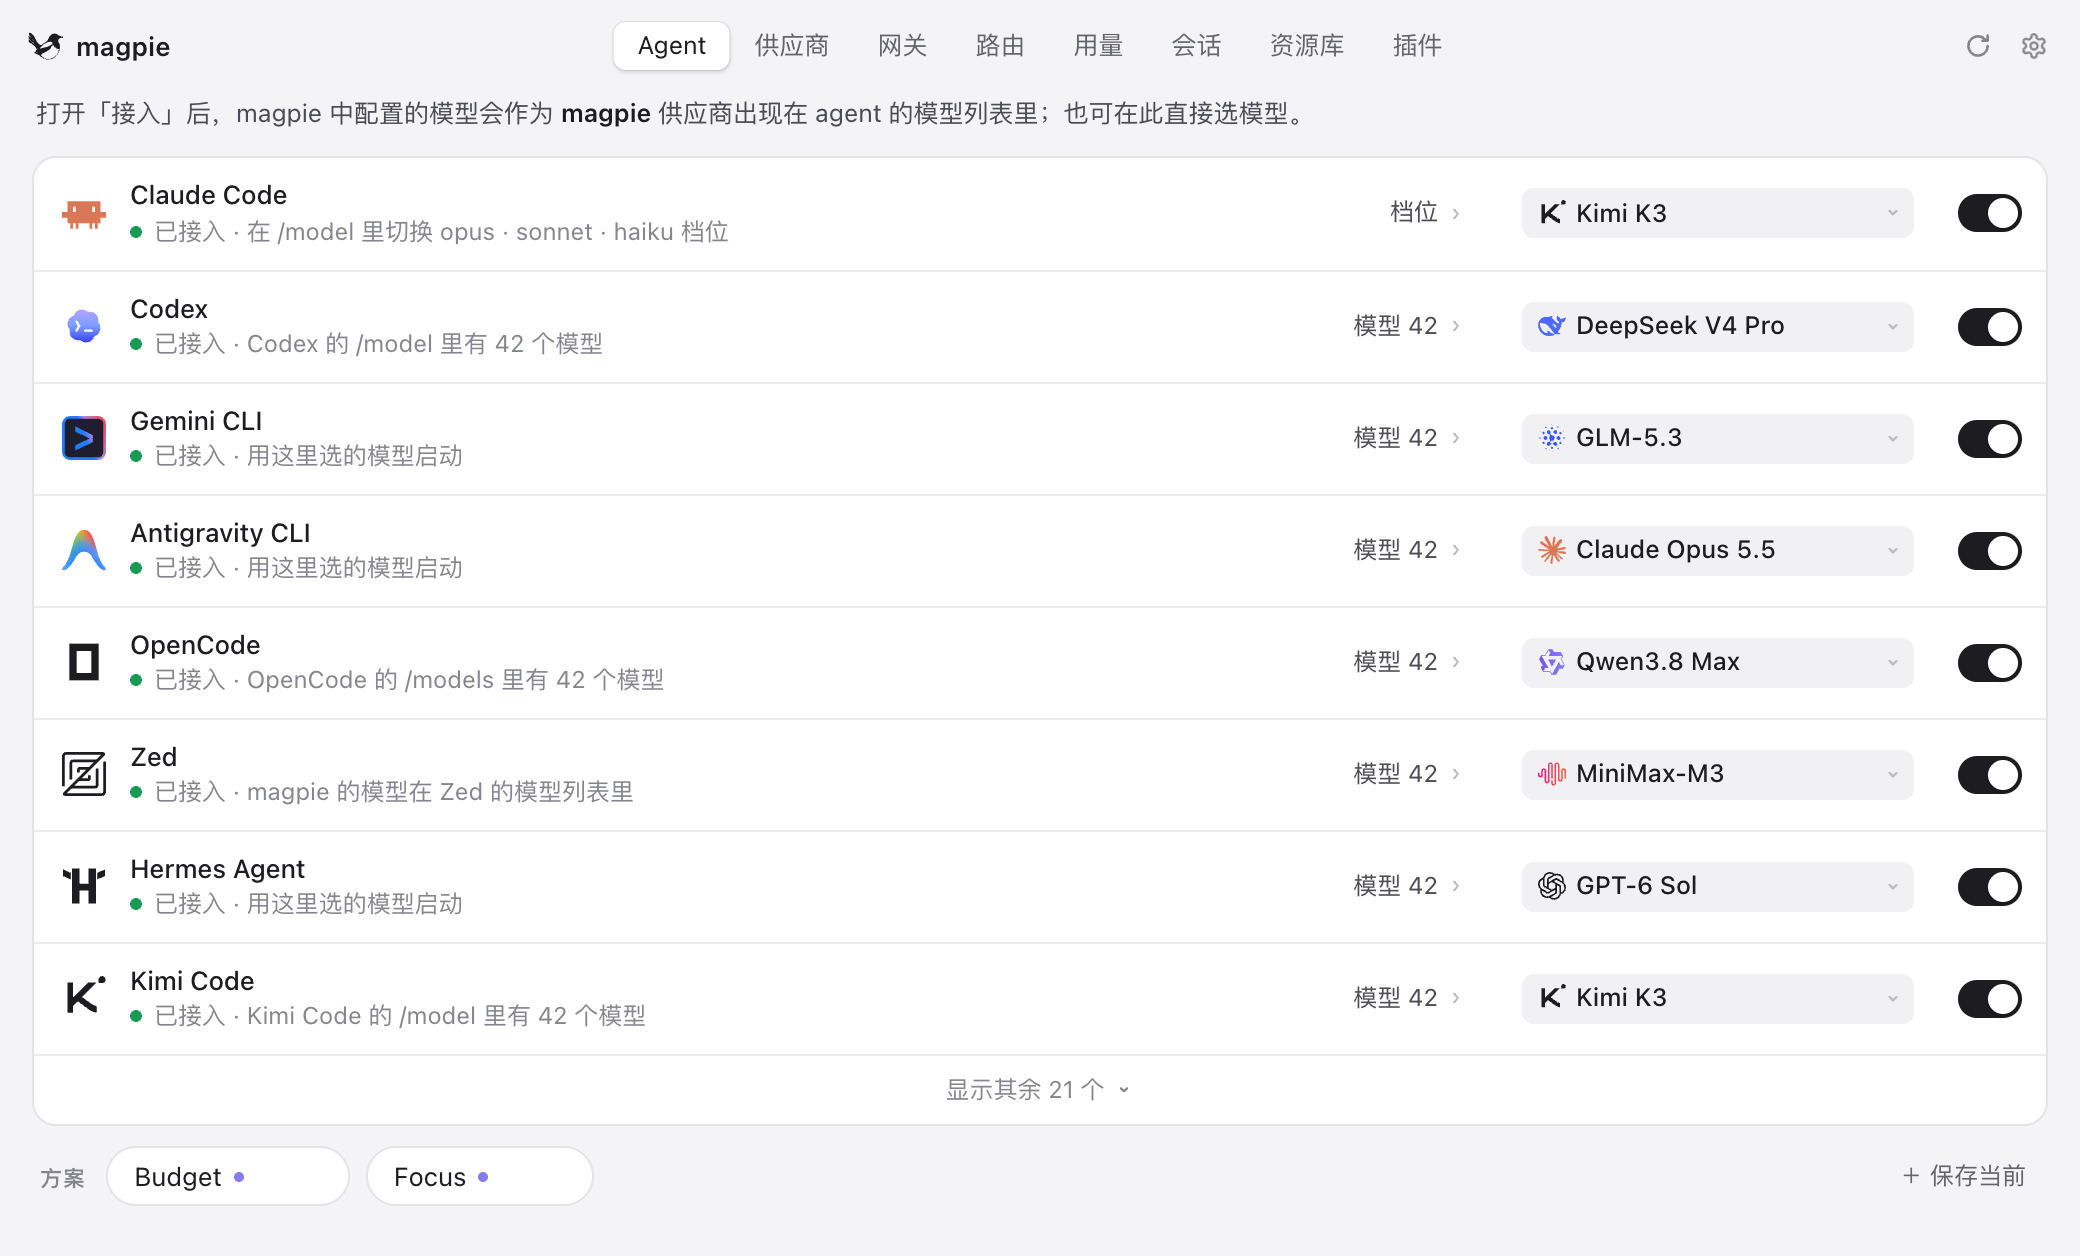Open the Qwen3.8 Max model dropdown
This screenshot has height=1256, width=2080.
(x=1717, y=662)
